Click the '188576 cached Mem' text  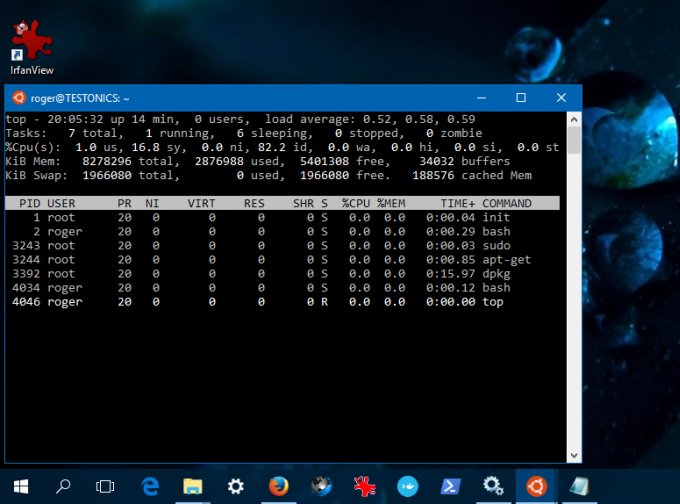472,175
